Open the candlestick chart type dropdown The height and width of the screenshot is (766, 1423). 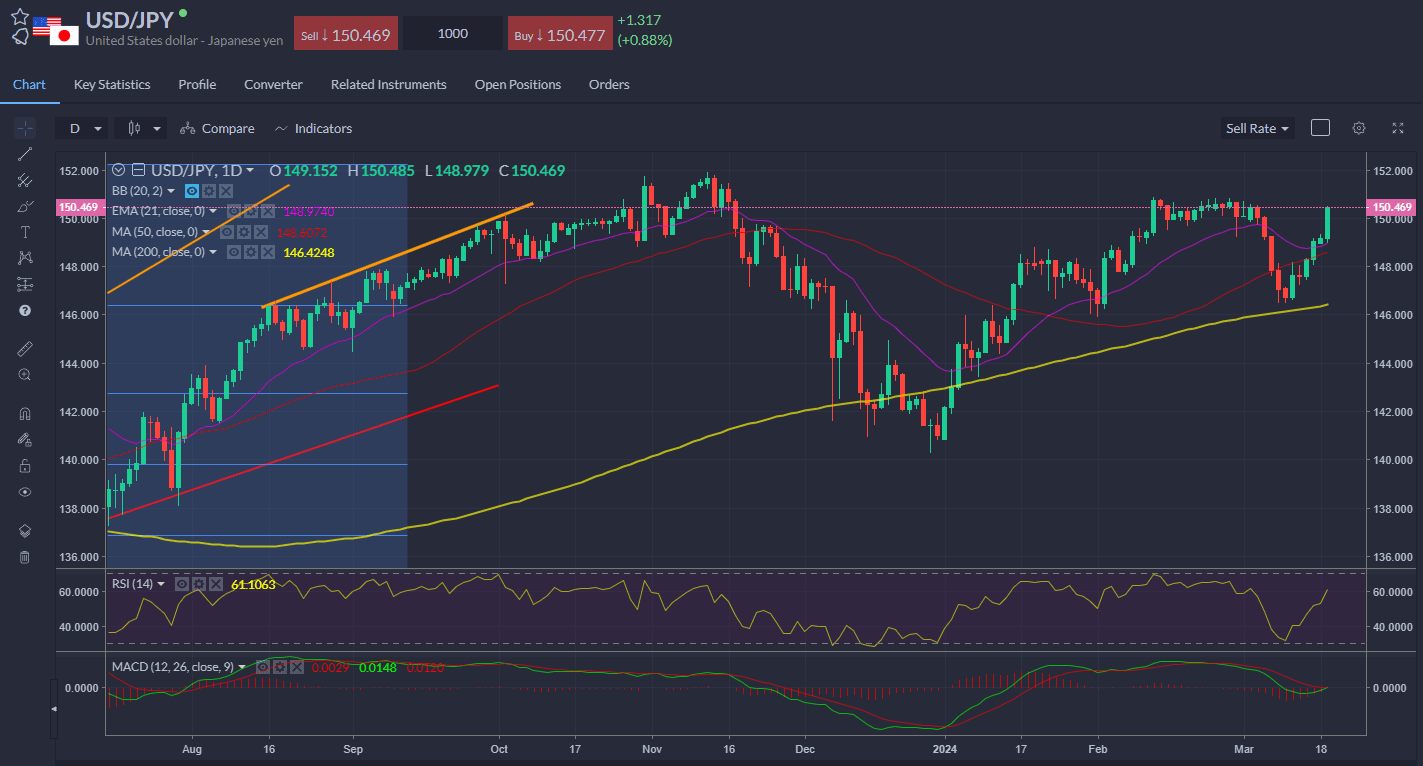tap(140, 128)
